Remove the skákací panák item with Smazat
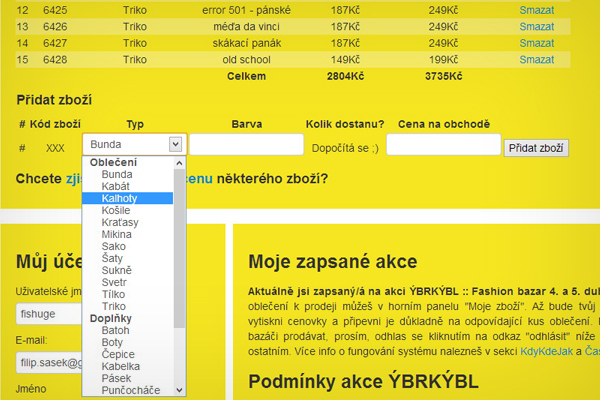The image size is (600, 400). tap(536, 43)
